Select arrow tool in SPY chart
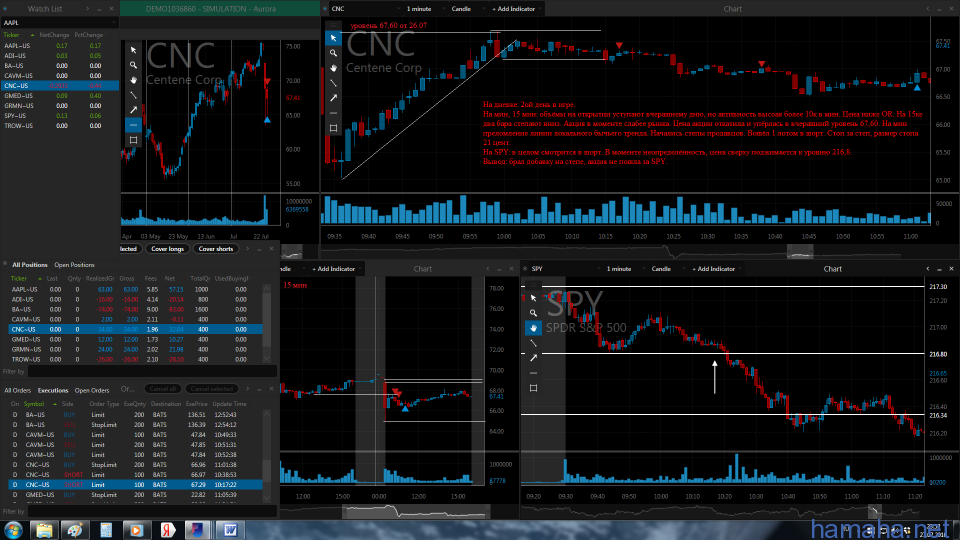 point(533,358)
